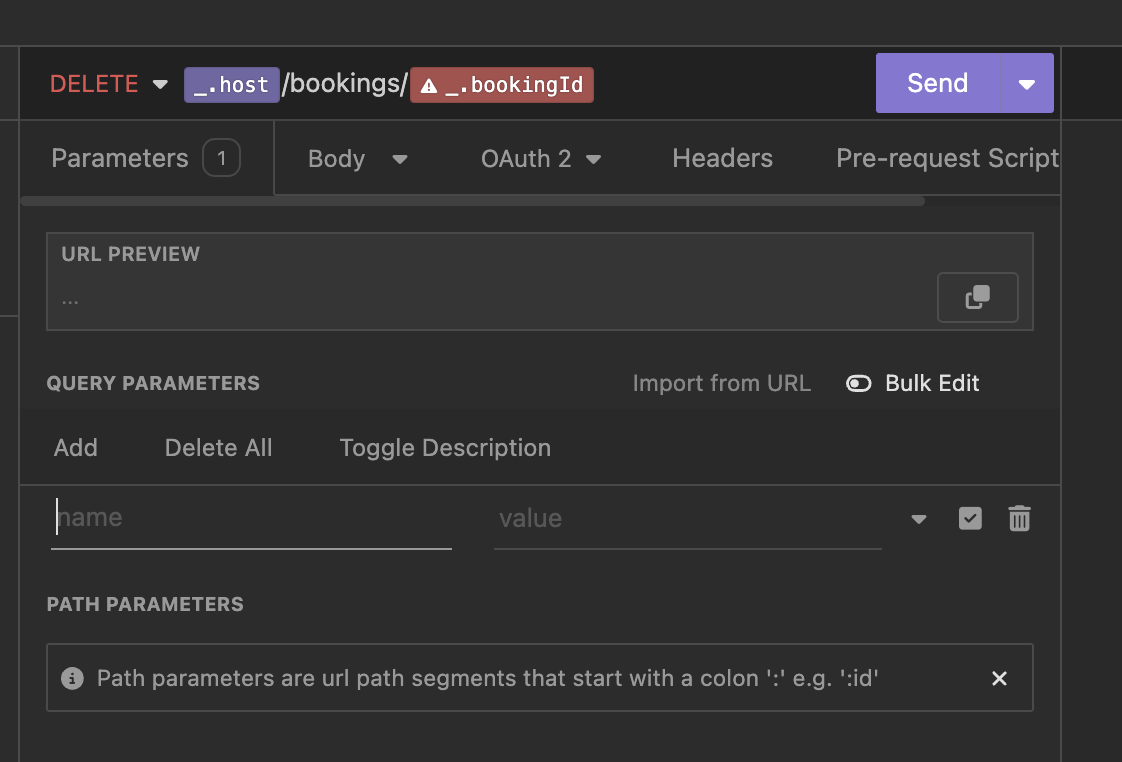Screen dimensions: 1122x762
Task: Toggle the Bulk Edit switch
Action: click(859, 383)
